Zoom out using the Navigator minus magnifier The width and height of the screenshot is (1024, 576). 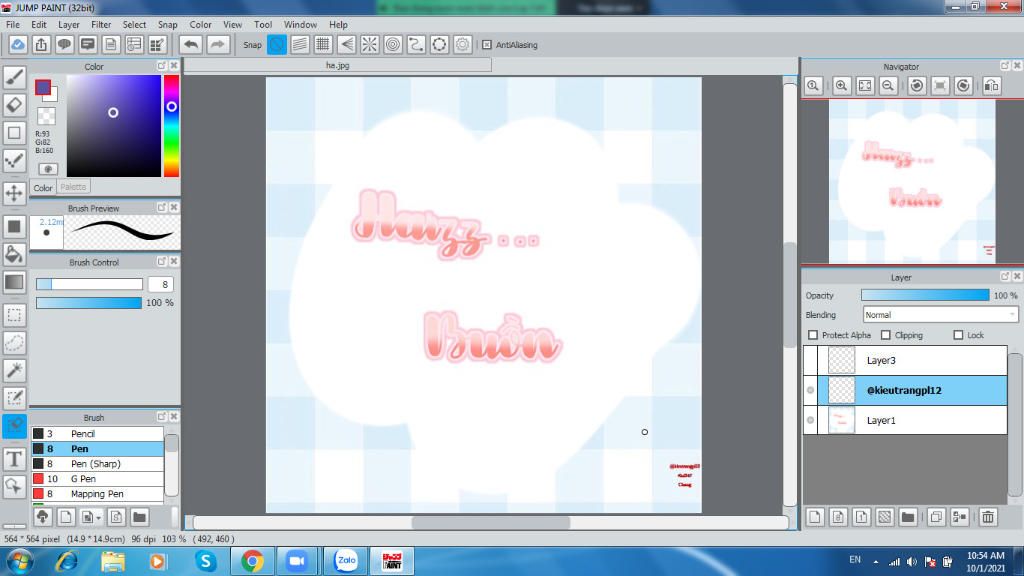(x=888, y=86)
